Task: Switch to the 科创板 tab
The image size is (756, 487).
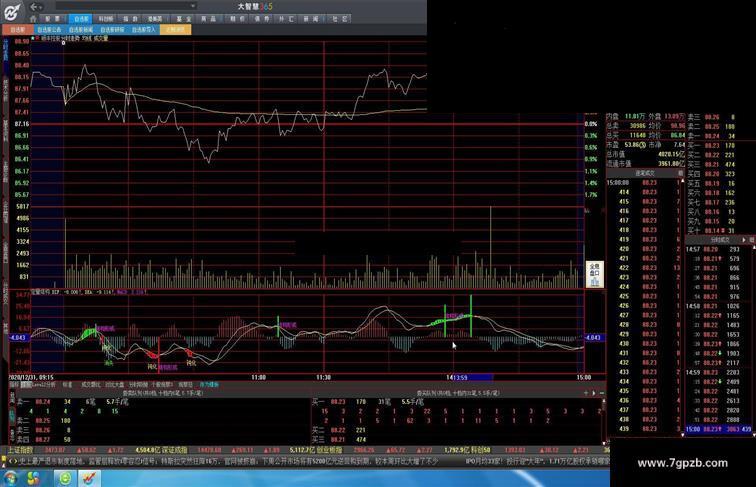Action: [106, 19]
